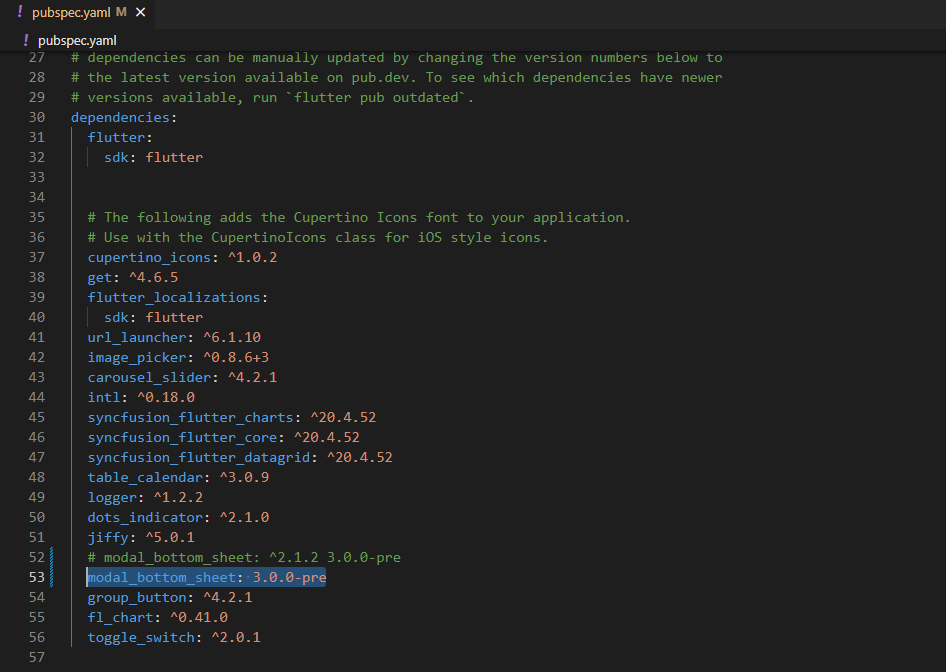Click toggle_switch: ^2.0.1 line
This screenshot has width=946, height=672.
tap(174, 638)
